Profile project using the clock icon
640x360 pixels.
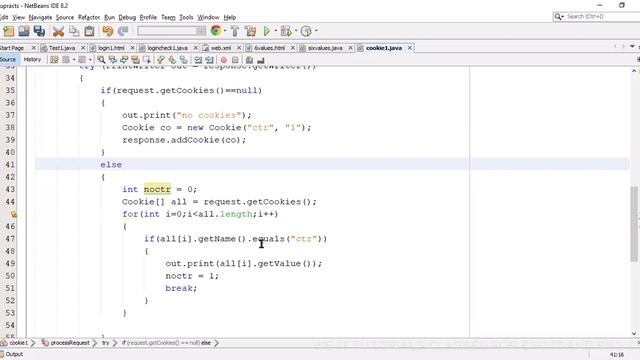(x=306, y=31)
